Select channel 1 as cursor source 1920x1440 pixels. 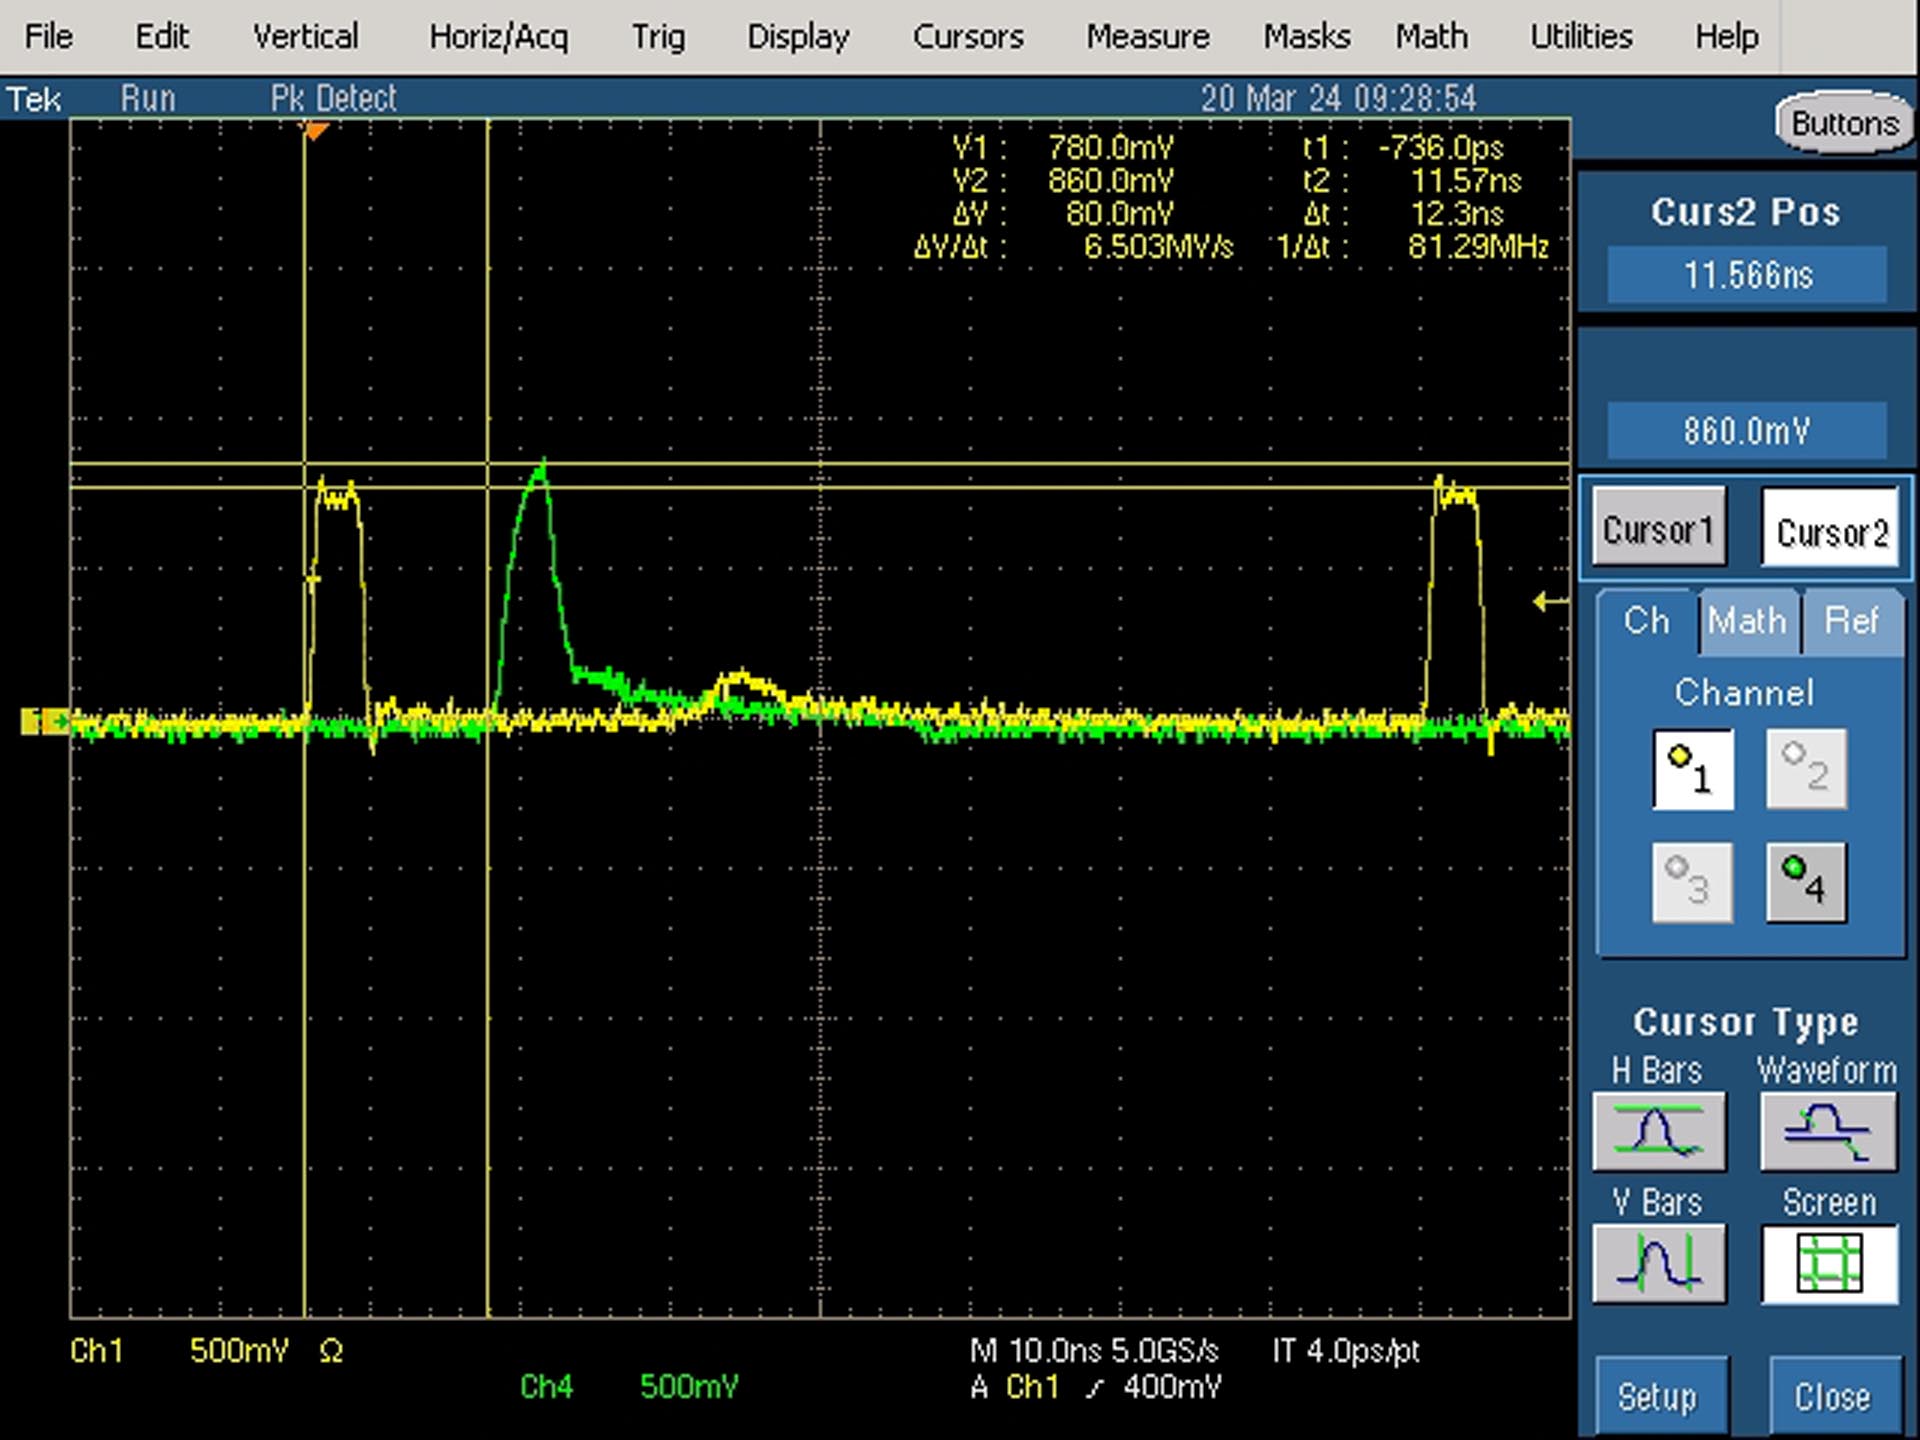1693,769
